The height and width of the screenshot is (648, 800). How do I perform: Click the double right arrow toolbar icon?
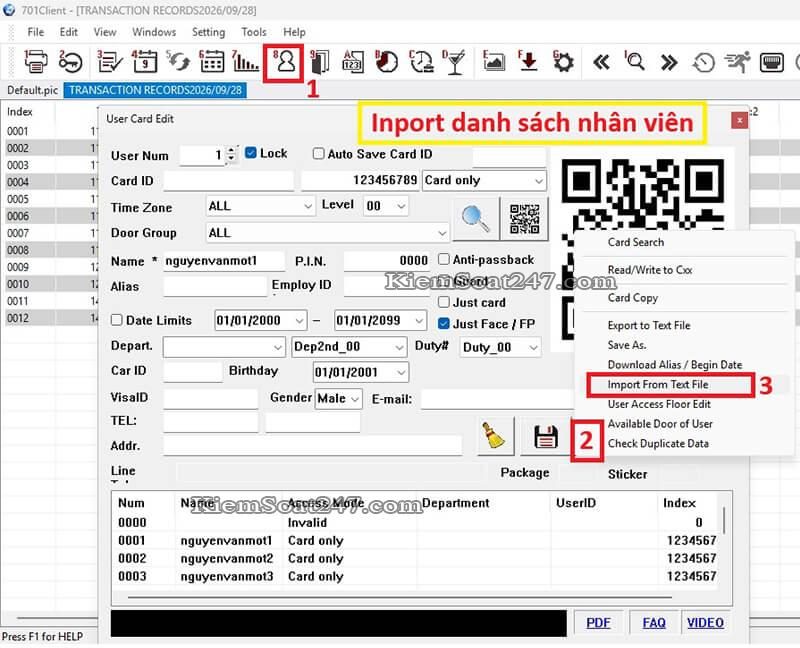[x=669, y=63]
